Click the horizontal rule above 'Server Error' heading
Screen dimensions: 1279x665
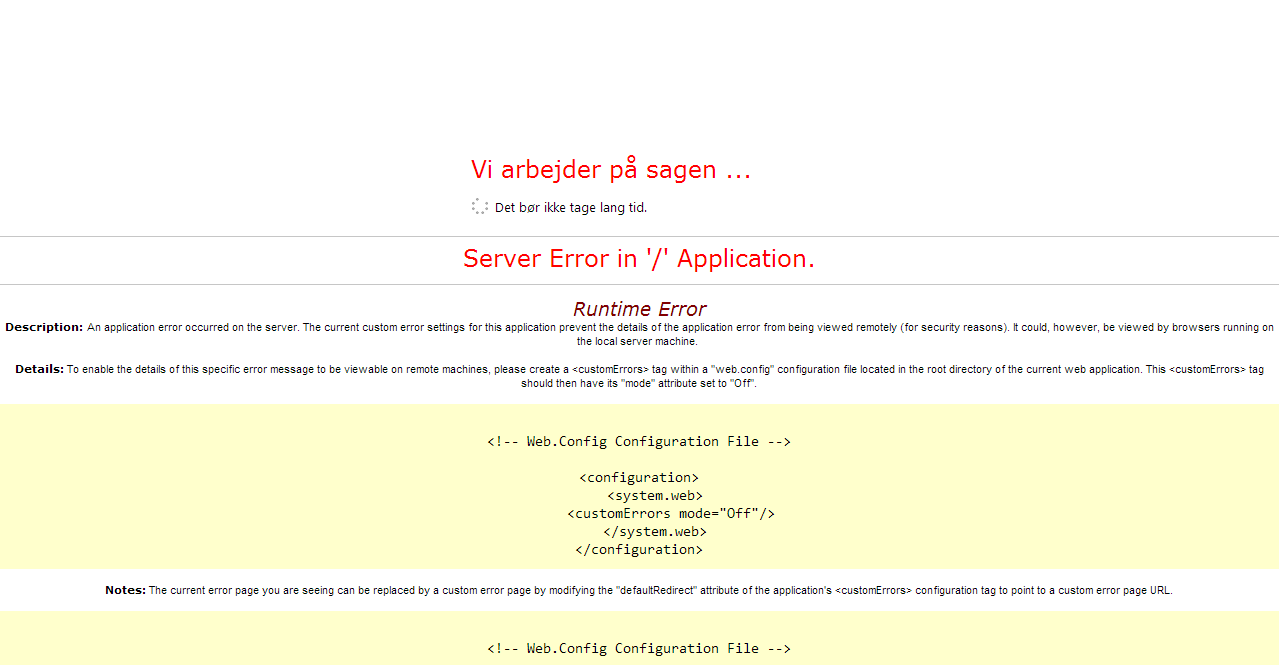click(x=639, y=236)
